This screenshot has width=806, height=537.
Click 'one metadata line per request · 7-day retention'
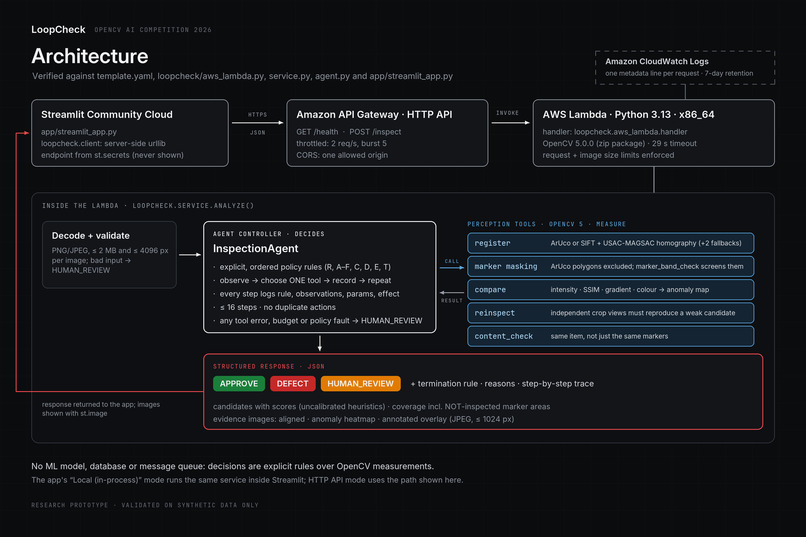(679, 73)
